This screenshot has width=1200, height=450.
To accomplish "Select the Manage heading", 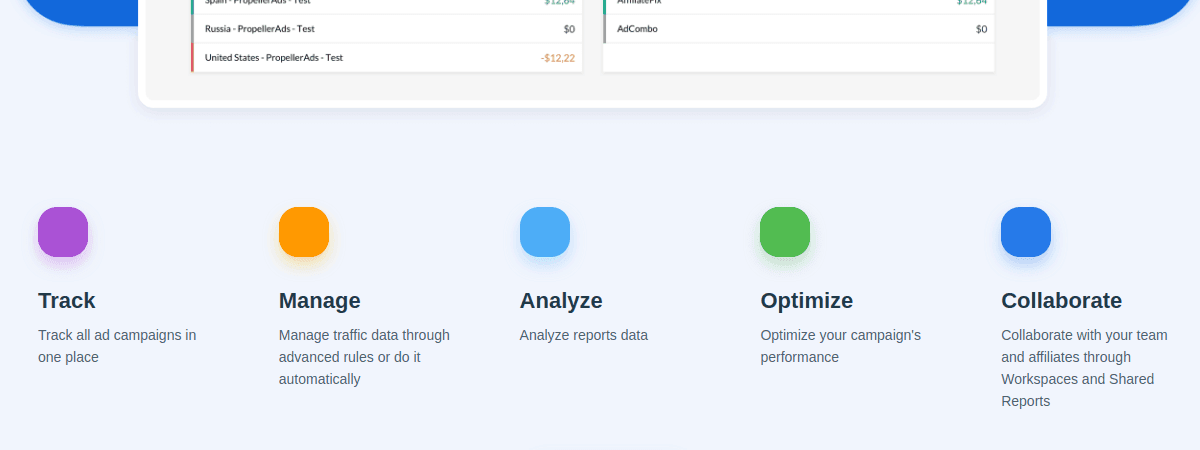I will click(x=320, y=301).
